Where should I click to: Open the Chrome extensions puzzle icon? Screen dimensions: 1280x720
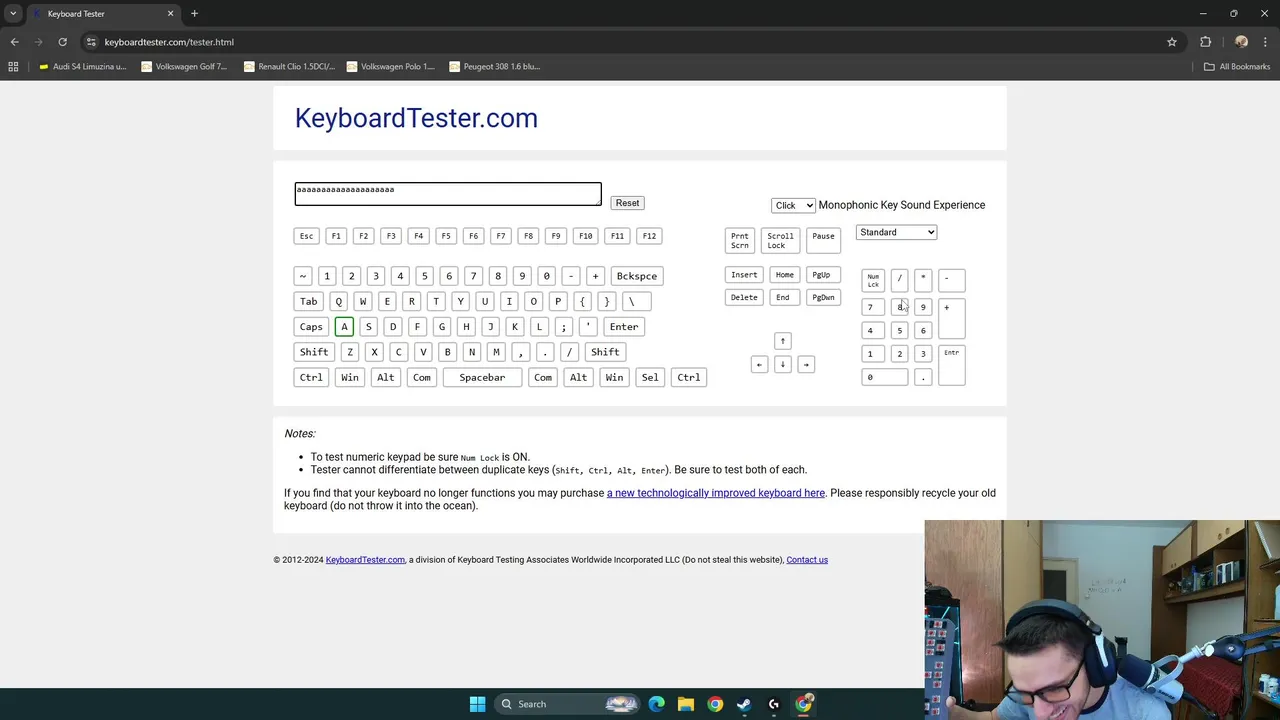click(1205, 42)
